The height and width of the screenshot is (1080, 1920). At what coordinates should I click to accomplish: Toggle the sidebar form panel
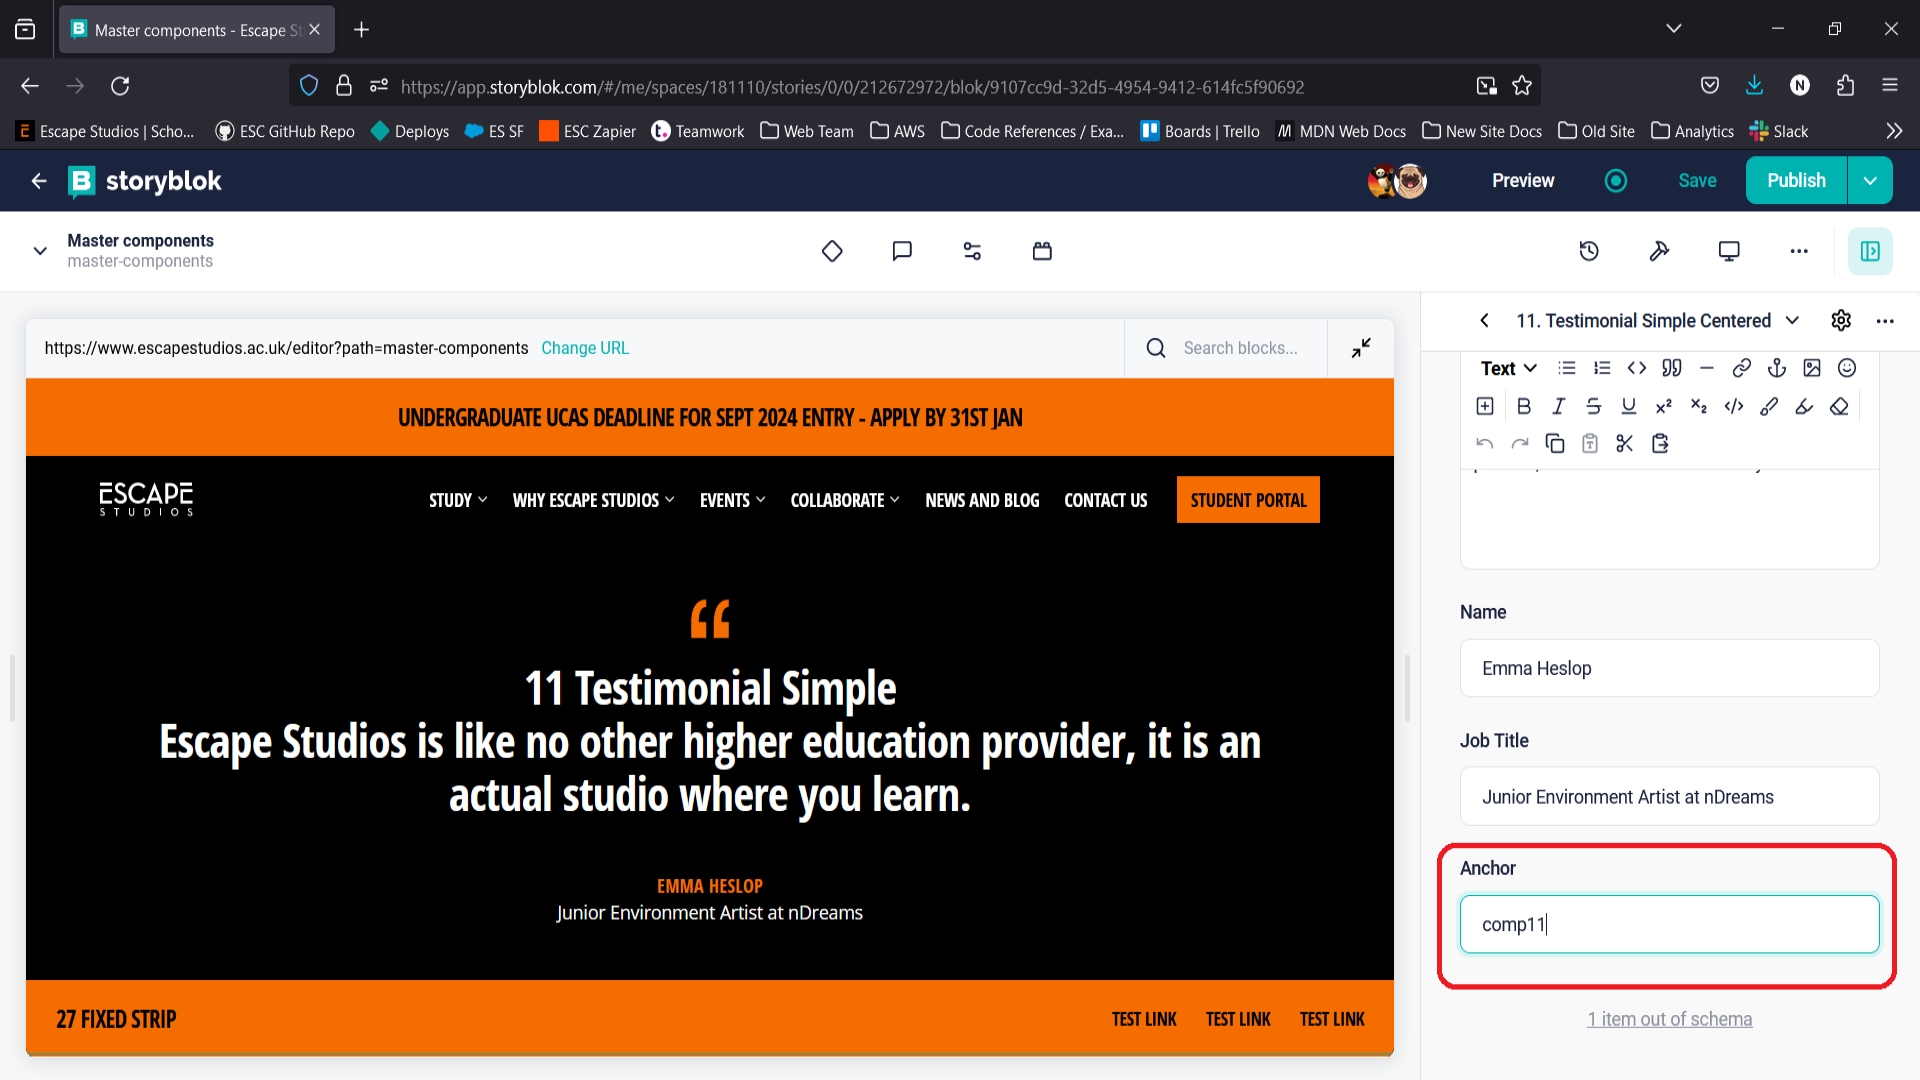pos(1870,251)
